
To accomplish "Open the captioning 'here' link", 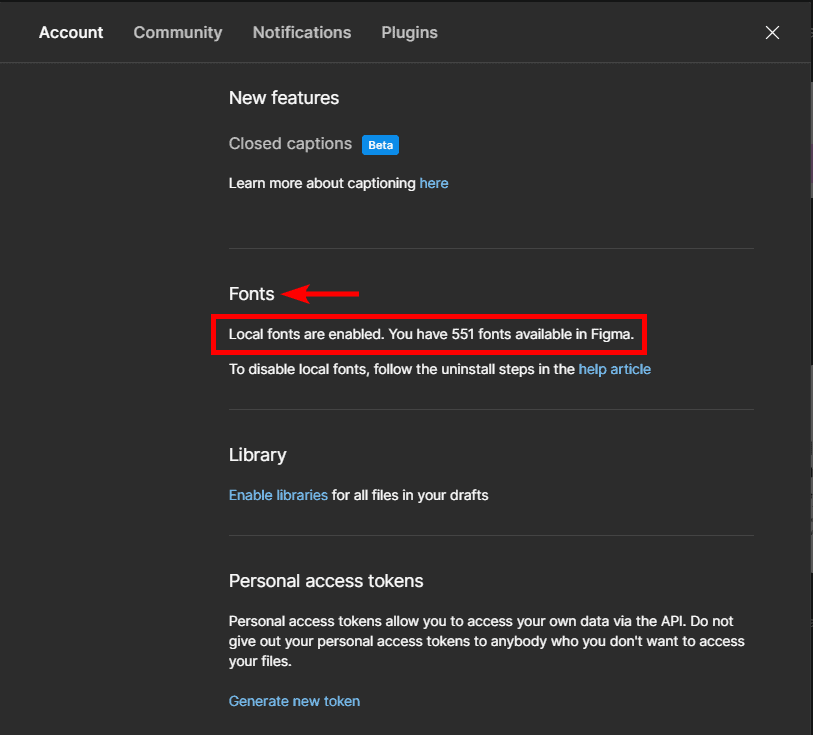I will click(434, 183).
